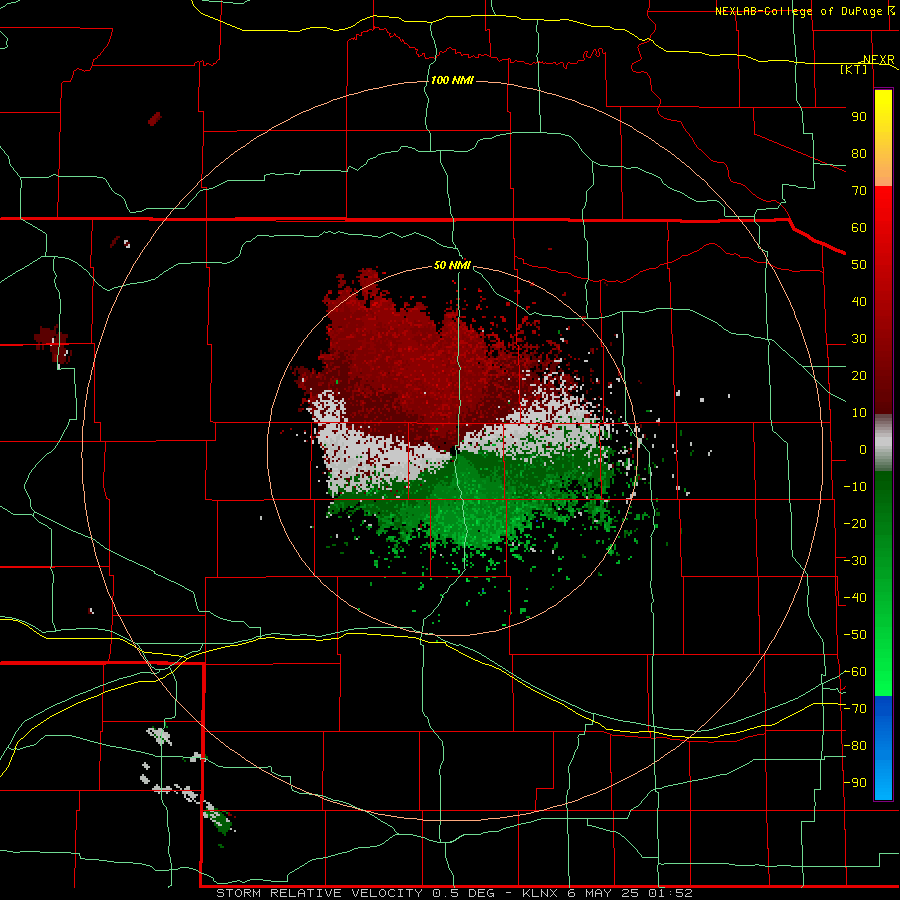The width and height of the screenshot is (900, 900).
Task: Click the 30 value on the velocity scale
Action: tap(859, 339)
